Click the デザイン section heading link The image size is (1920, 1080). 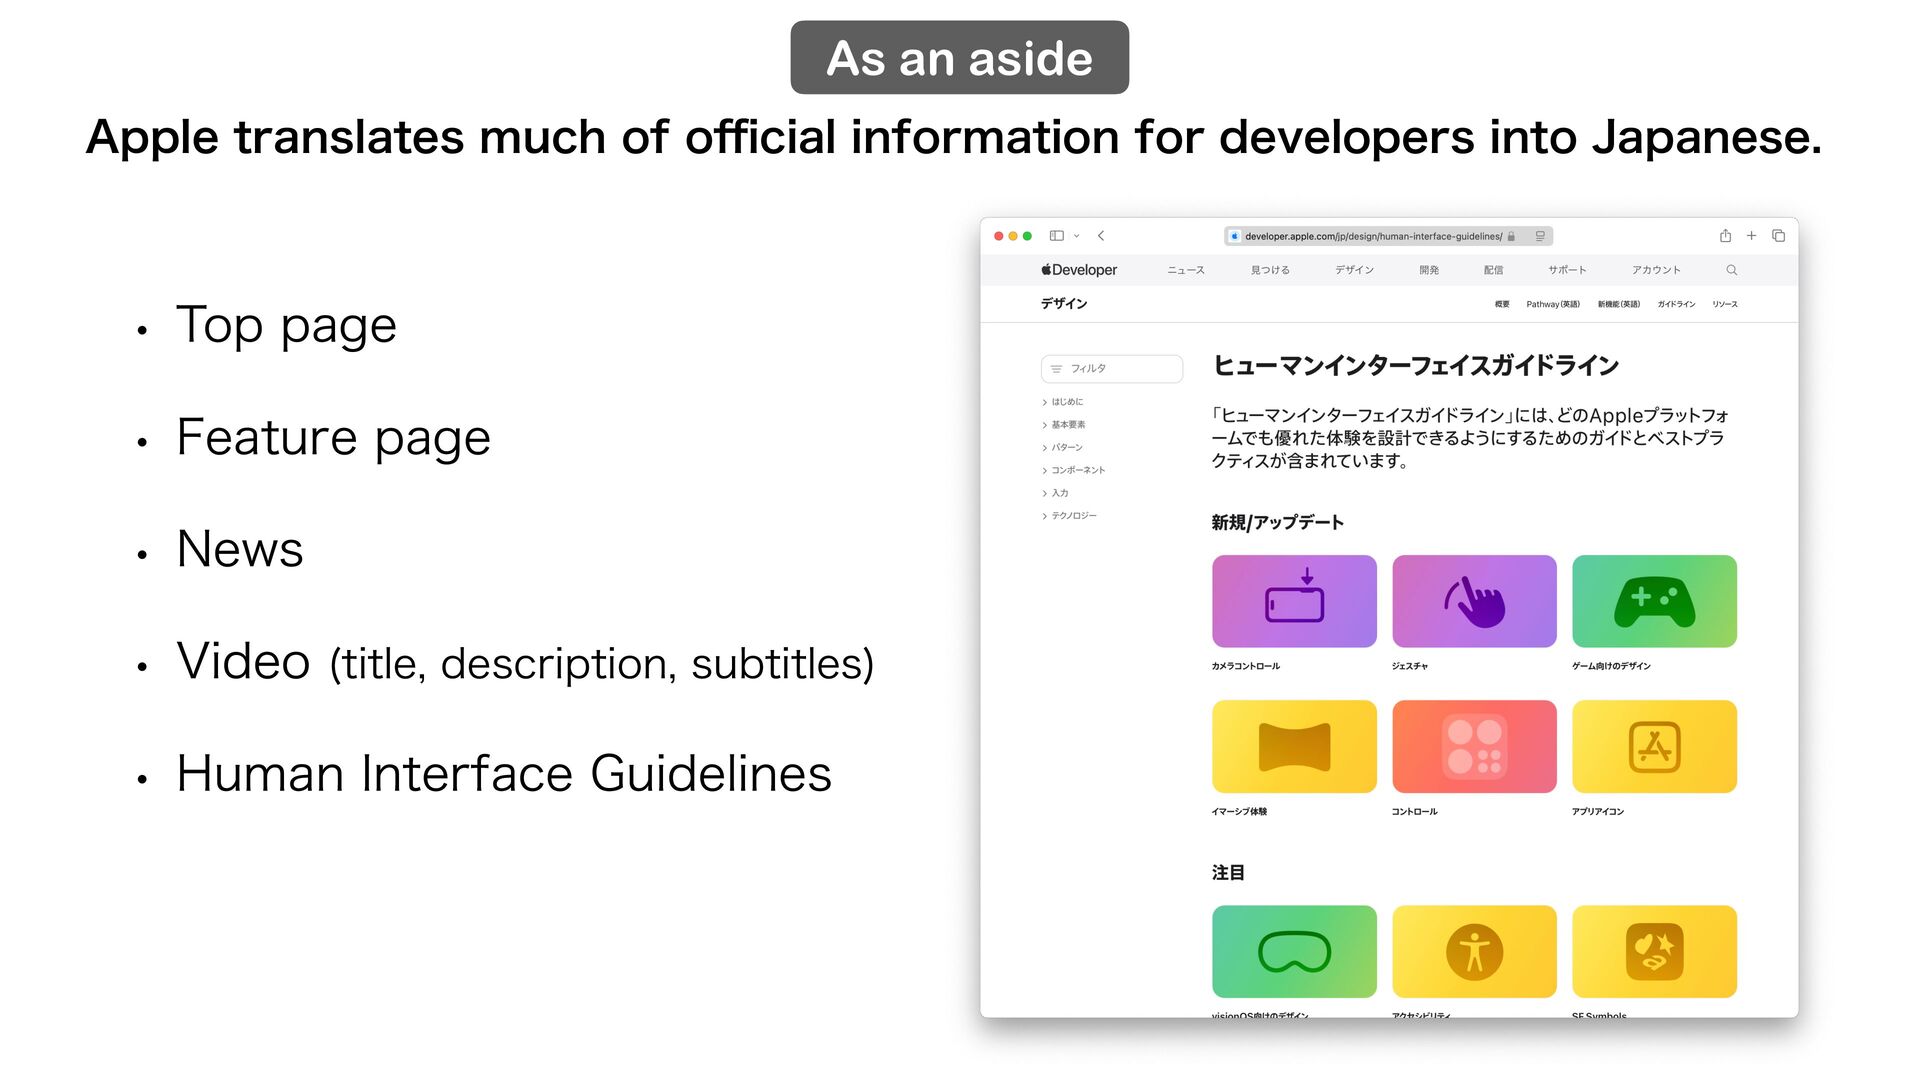click(x=1063, y=303)
